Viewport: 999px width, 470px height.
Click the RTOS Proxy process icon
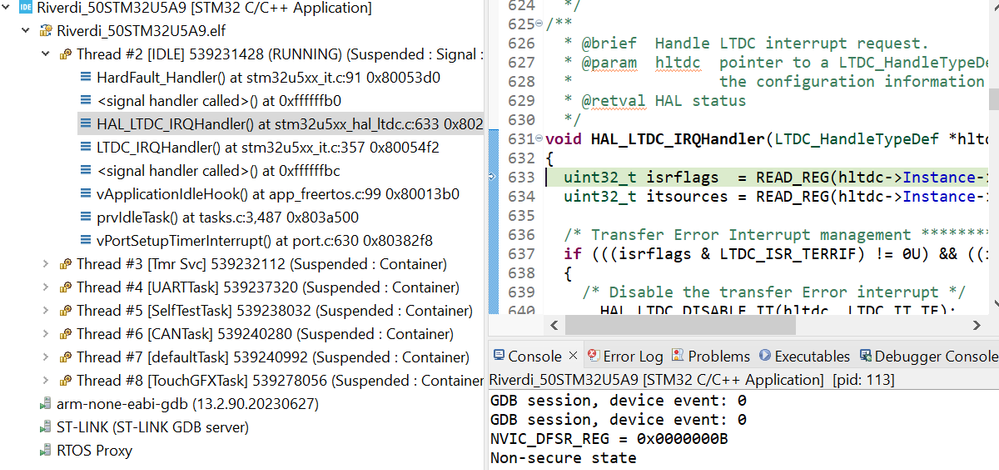pos(45,451)
